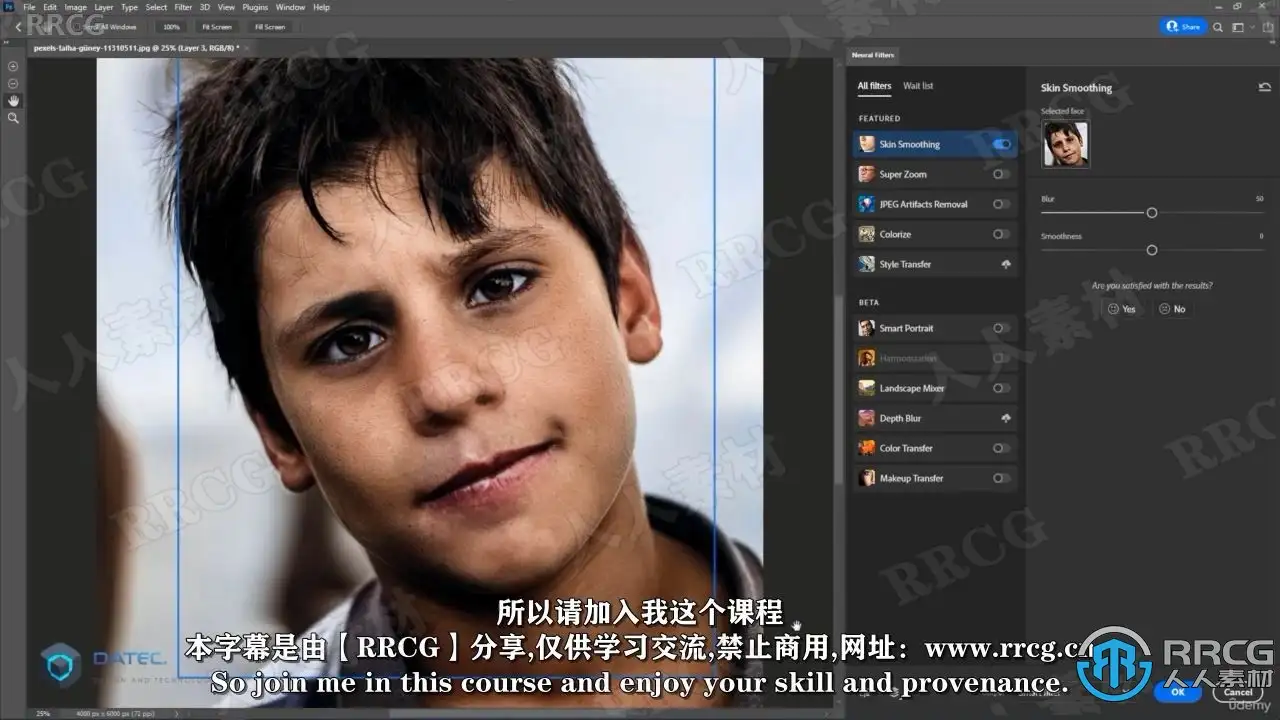Image resolution: width=1280 pixels, height=720 pixels.
Task: Click the Skin Smoothing filter icon
Action: point(866,144)
